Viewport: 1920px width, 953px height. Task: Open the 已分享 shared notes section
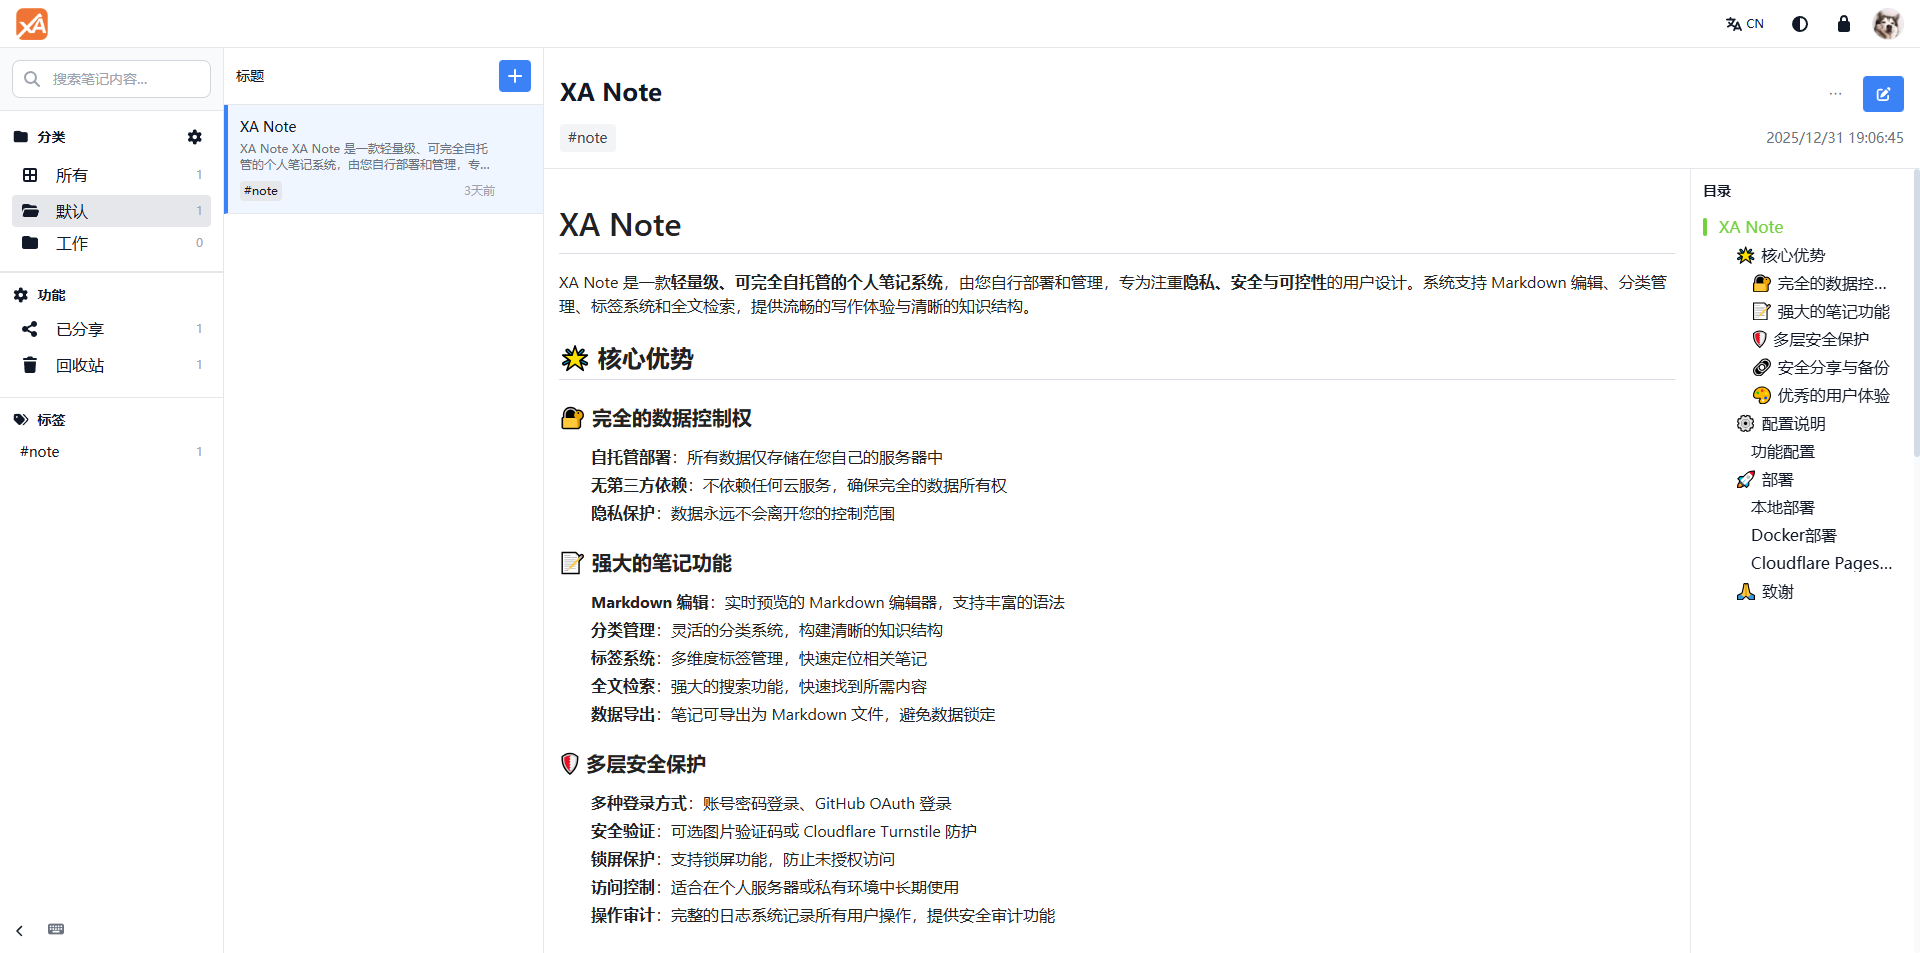pyautogui.click(x=80, y=329)
